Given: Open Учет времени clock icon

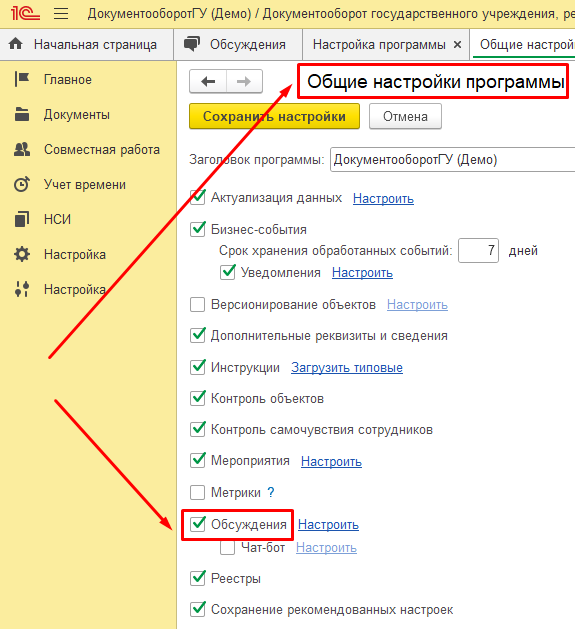Looking at the screenshot, I should (x=22, y=185).
